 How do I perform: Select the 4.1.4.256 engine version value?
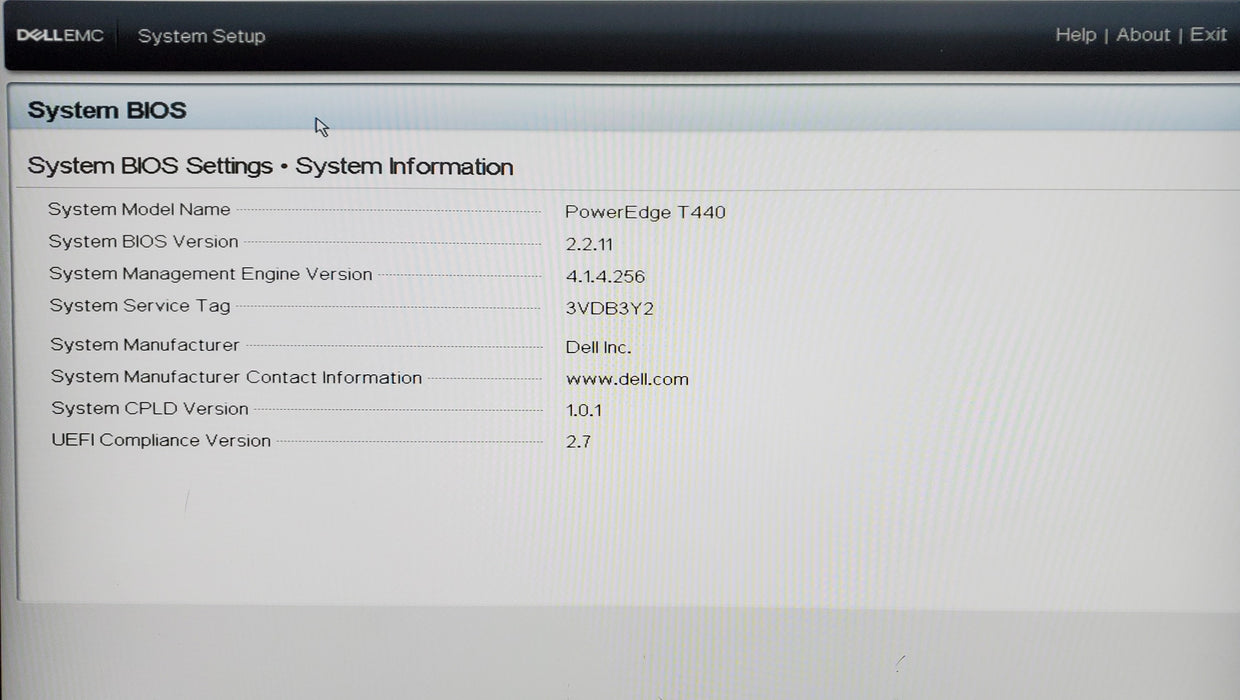coord(605,277)
